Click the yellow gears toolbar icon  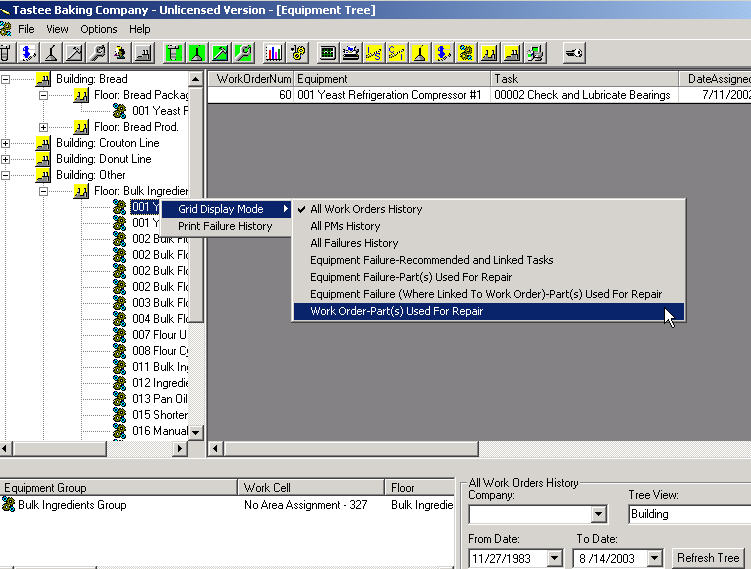(x=466, y=53)
